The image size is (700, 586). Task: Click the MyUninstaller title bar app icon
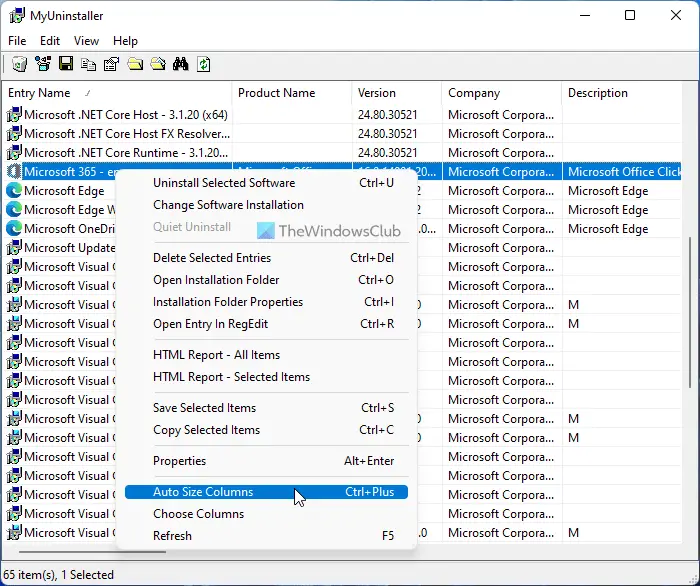17,16
